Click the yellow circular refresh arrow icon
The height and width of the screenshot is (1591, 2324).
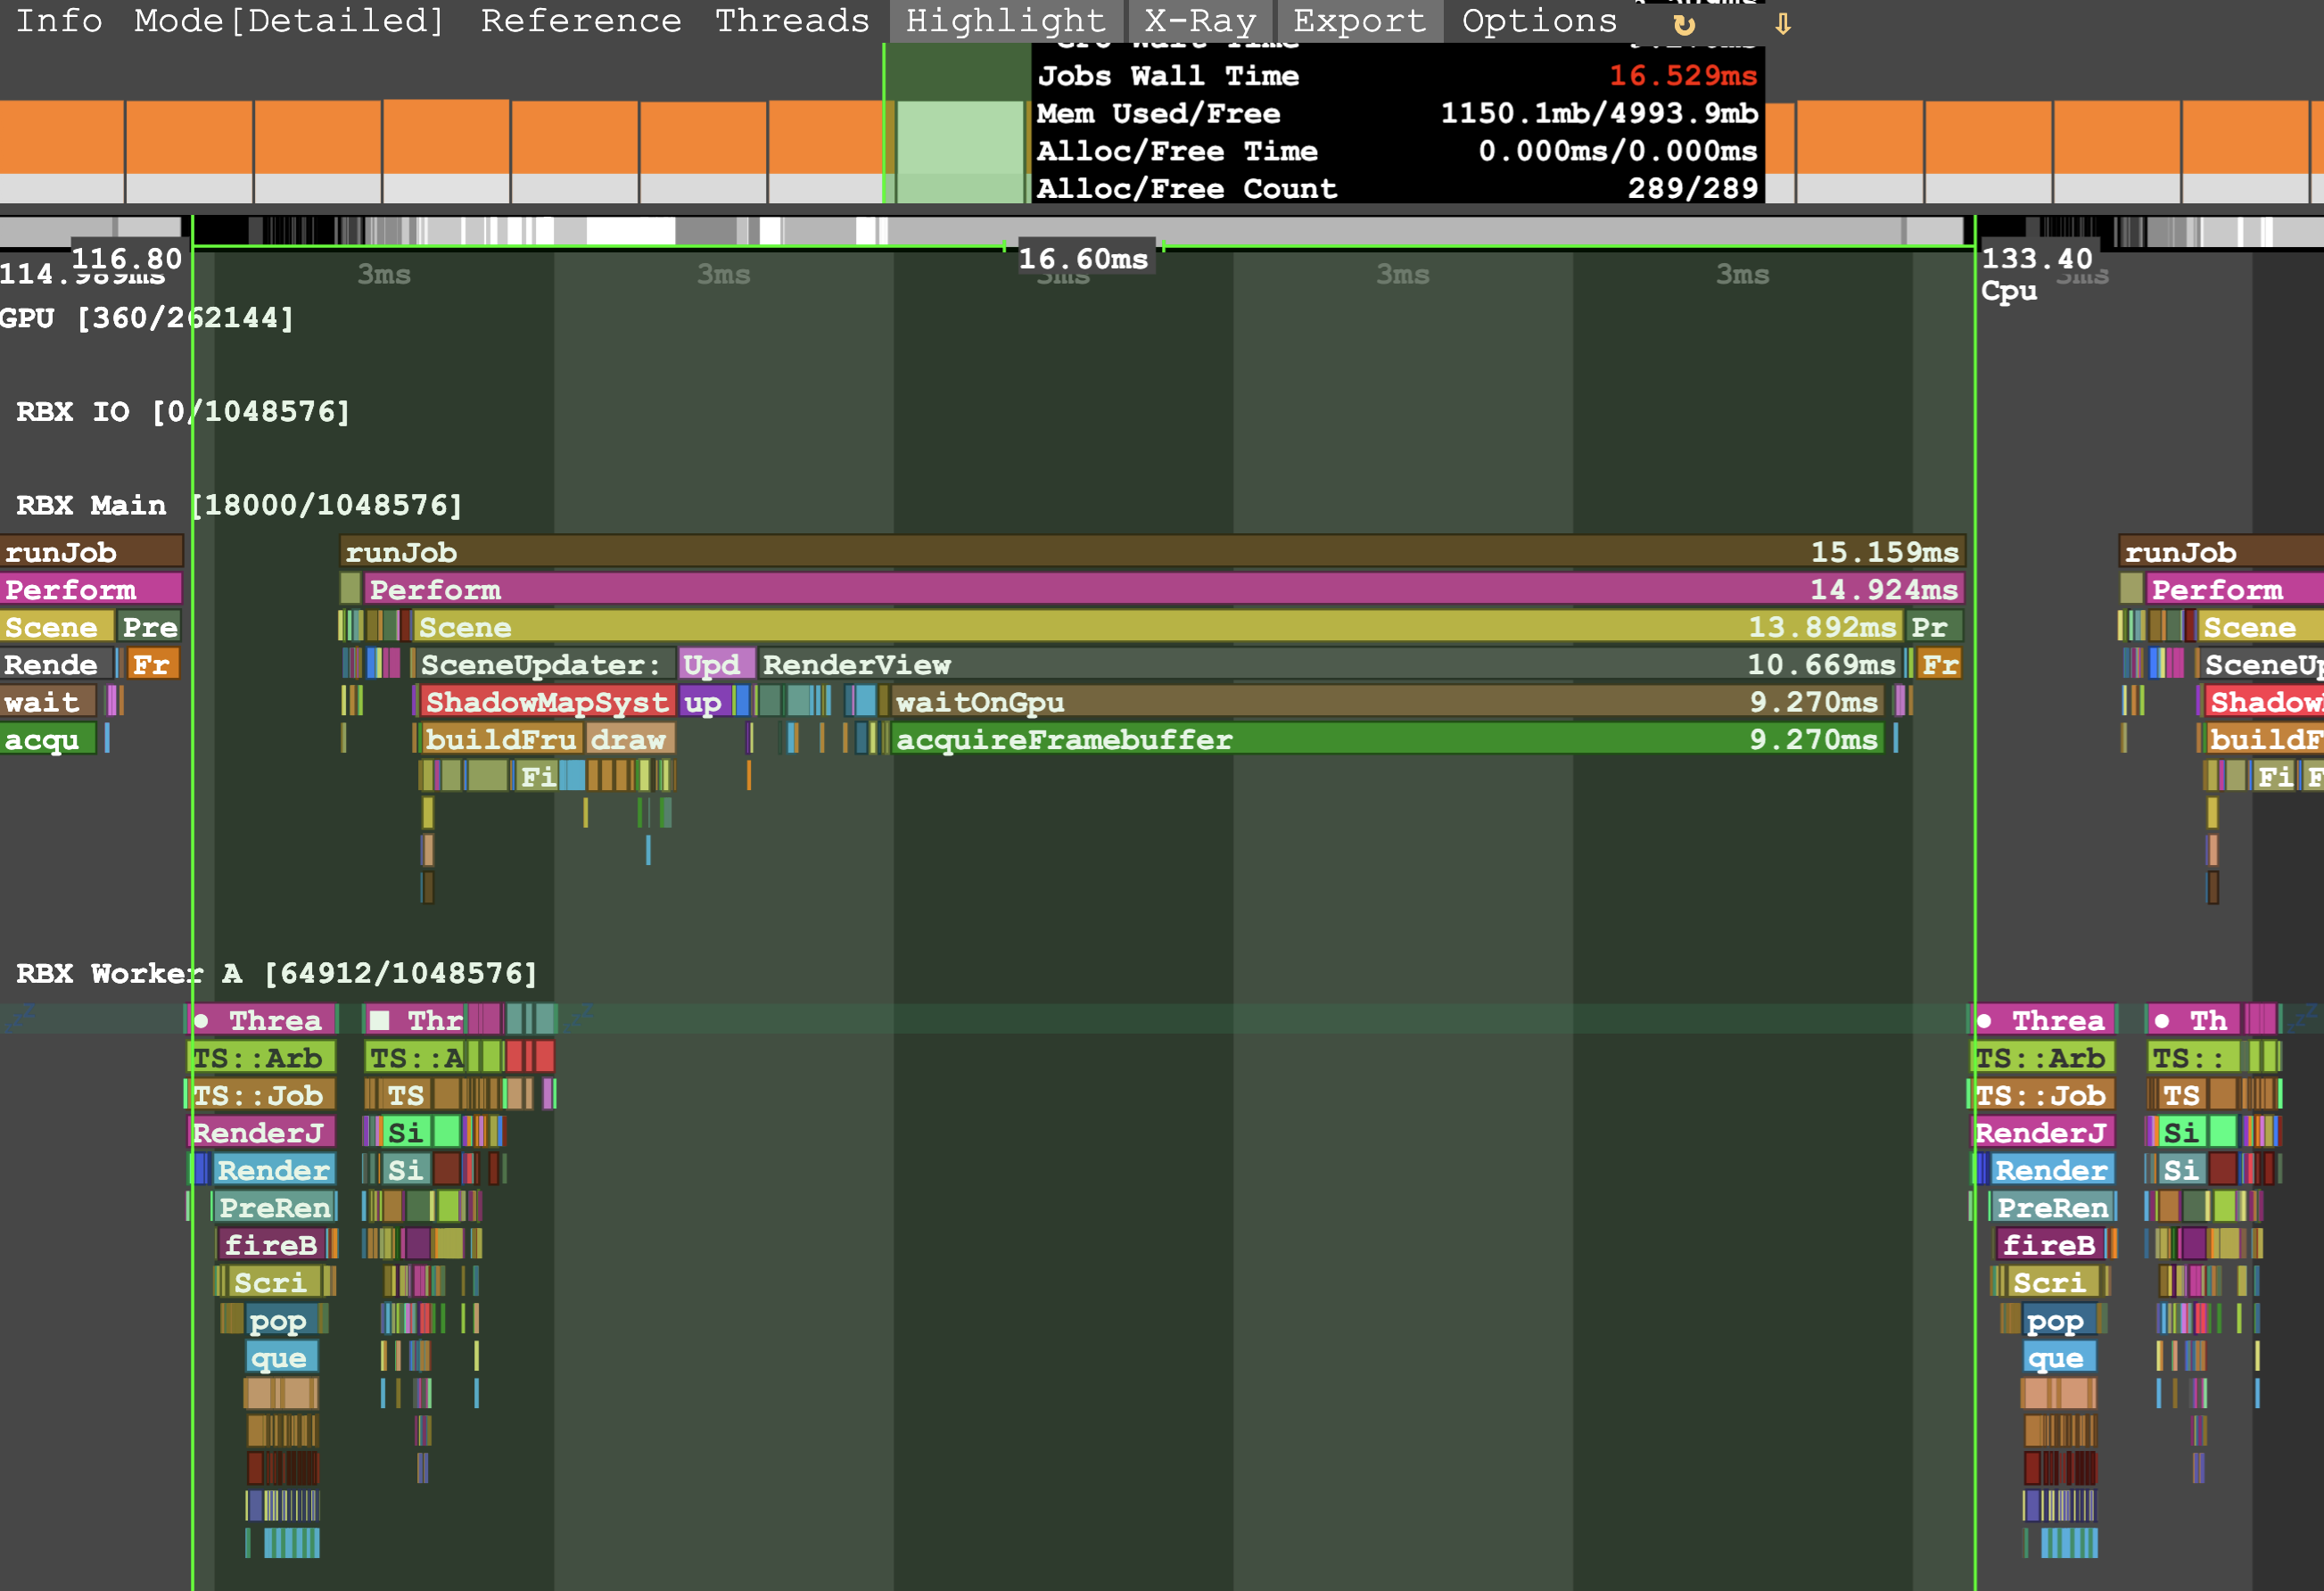point(1684,24)
